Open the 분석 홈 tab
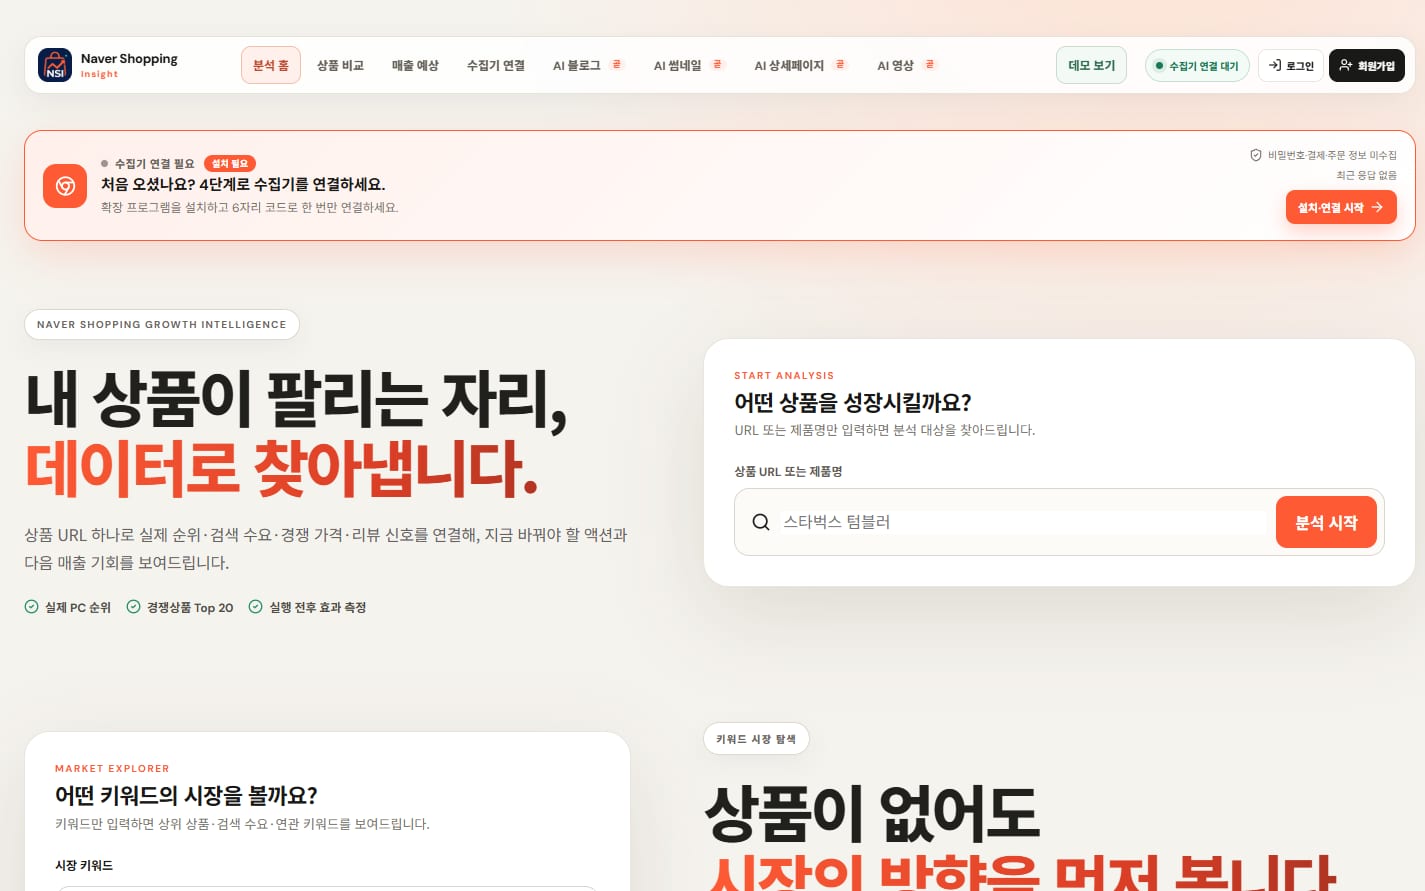Viewport: 1425px width, 891px height. pyautogui.click(x=271, y=65)
